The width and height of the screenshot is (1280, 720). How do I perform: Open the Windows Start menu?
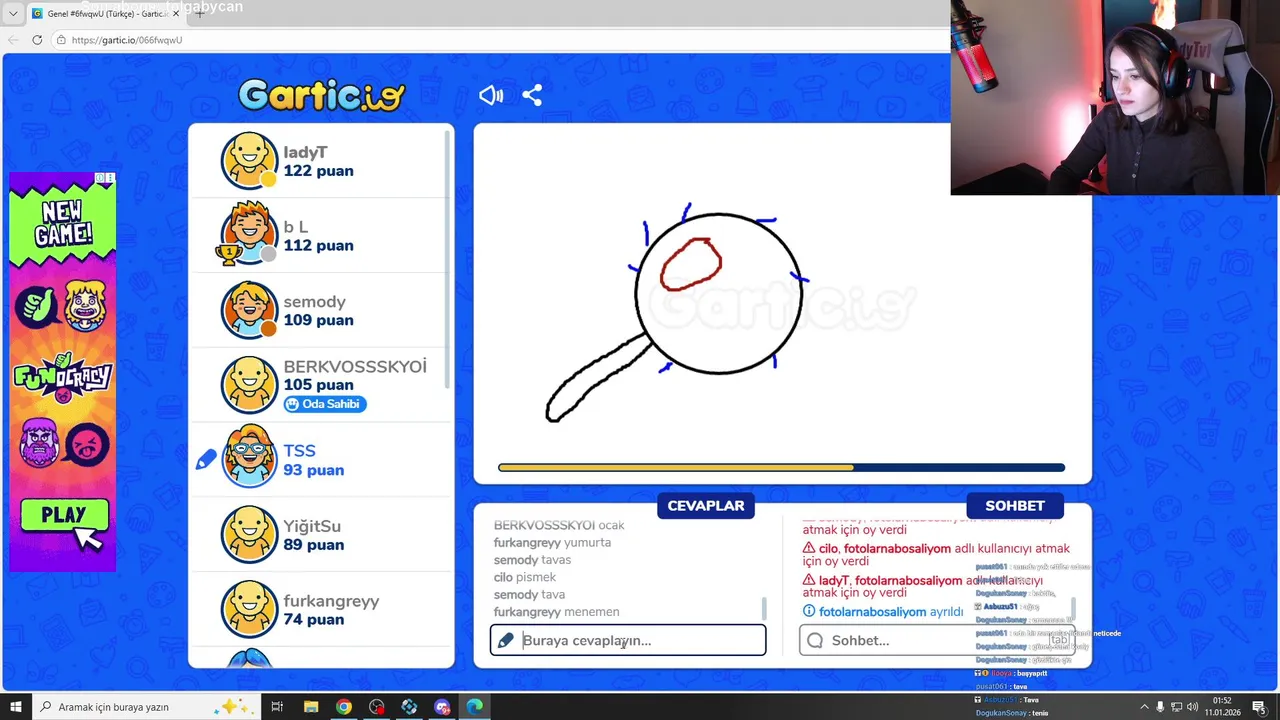[15, 707]
